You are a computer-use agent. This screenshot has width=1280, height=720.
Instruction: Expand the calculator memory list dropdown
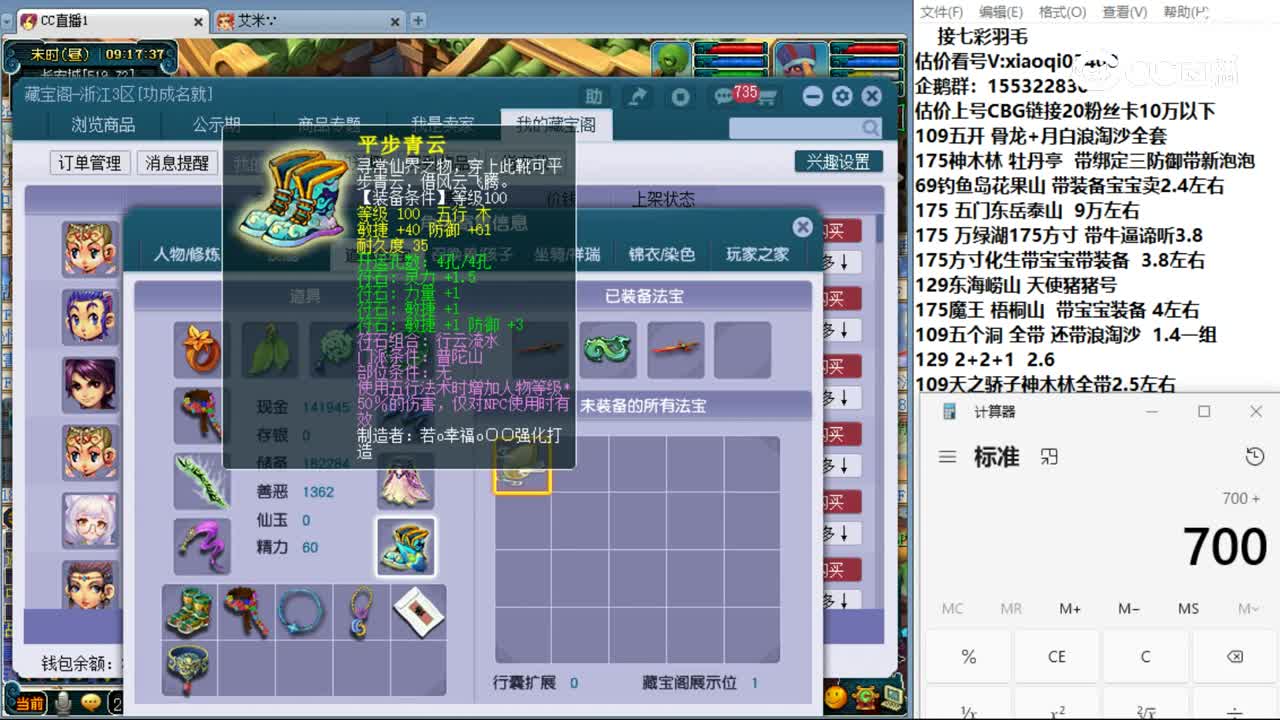point(1248,609)
